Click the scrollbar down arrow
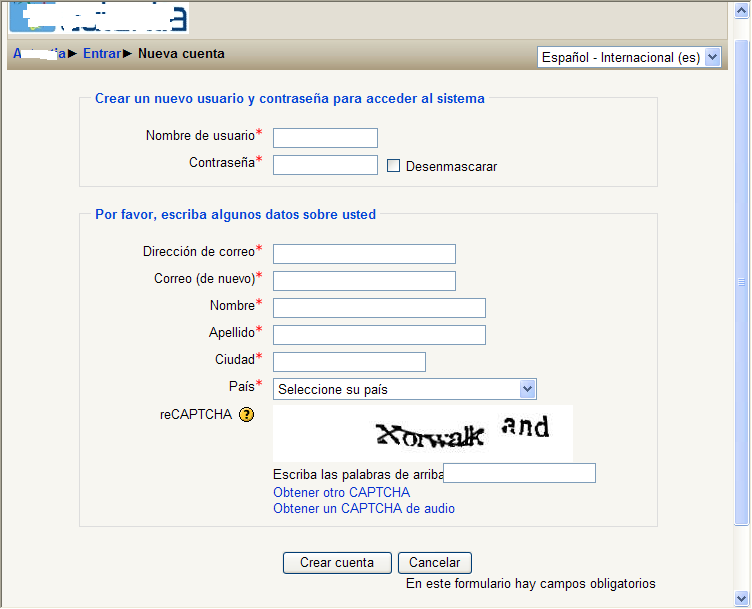 [x=741, y=598]
